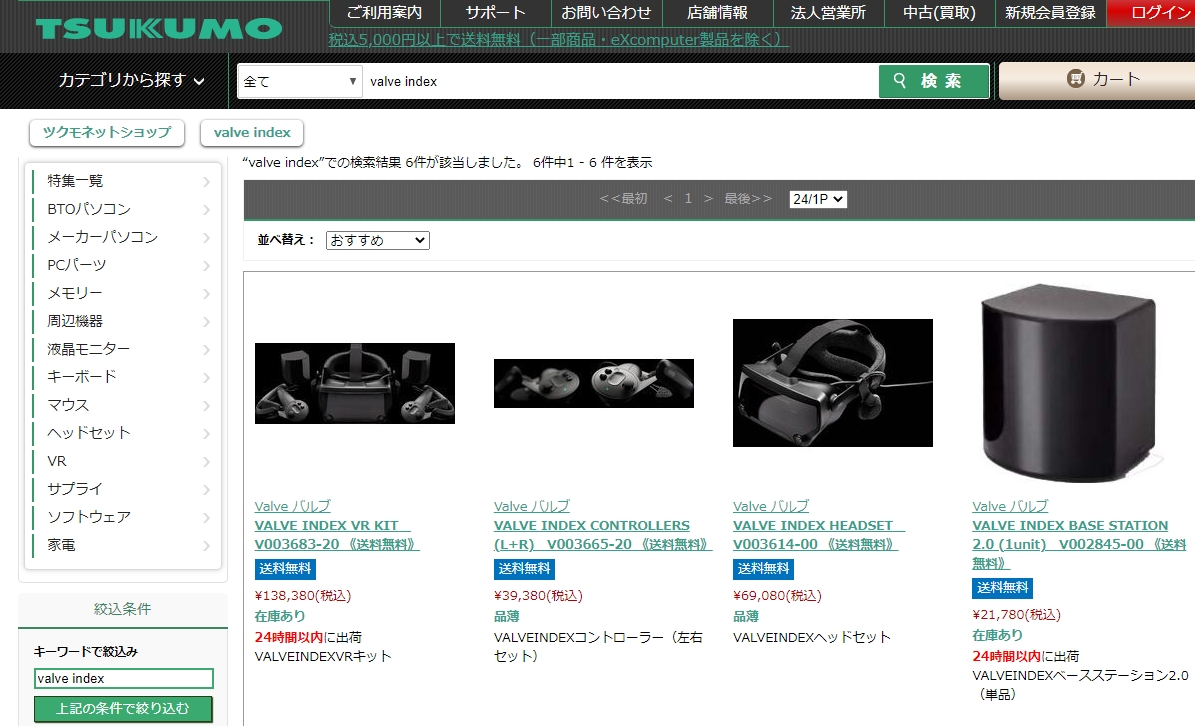
Task: Click the 送料無料 badge under HEADSET
Action: click(764, 569)
